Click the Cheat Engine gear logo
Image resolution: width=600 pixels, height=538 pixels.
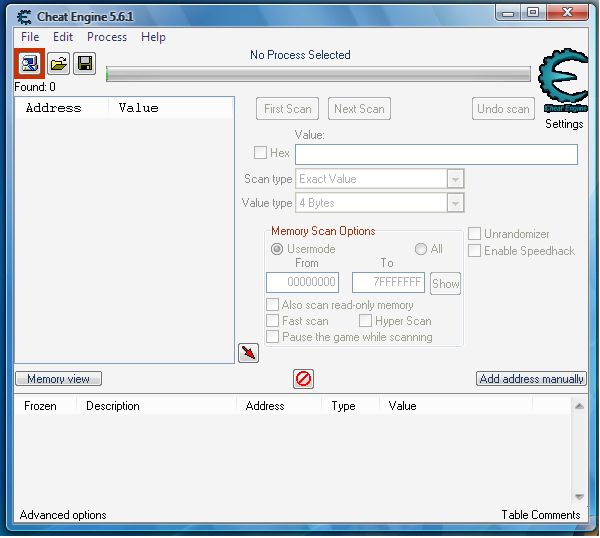(x=563, y=81)
